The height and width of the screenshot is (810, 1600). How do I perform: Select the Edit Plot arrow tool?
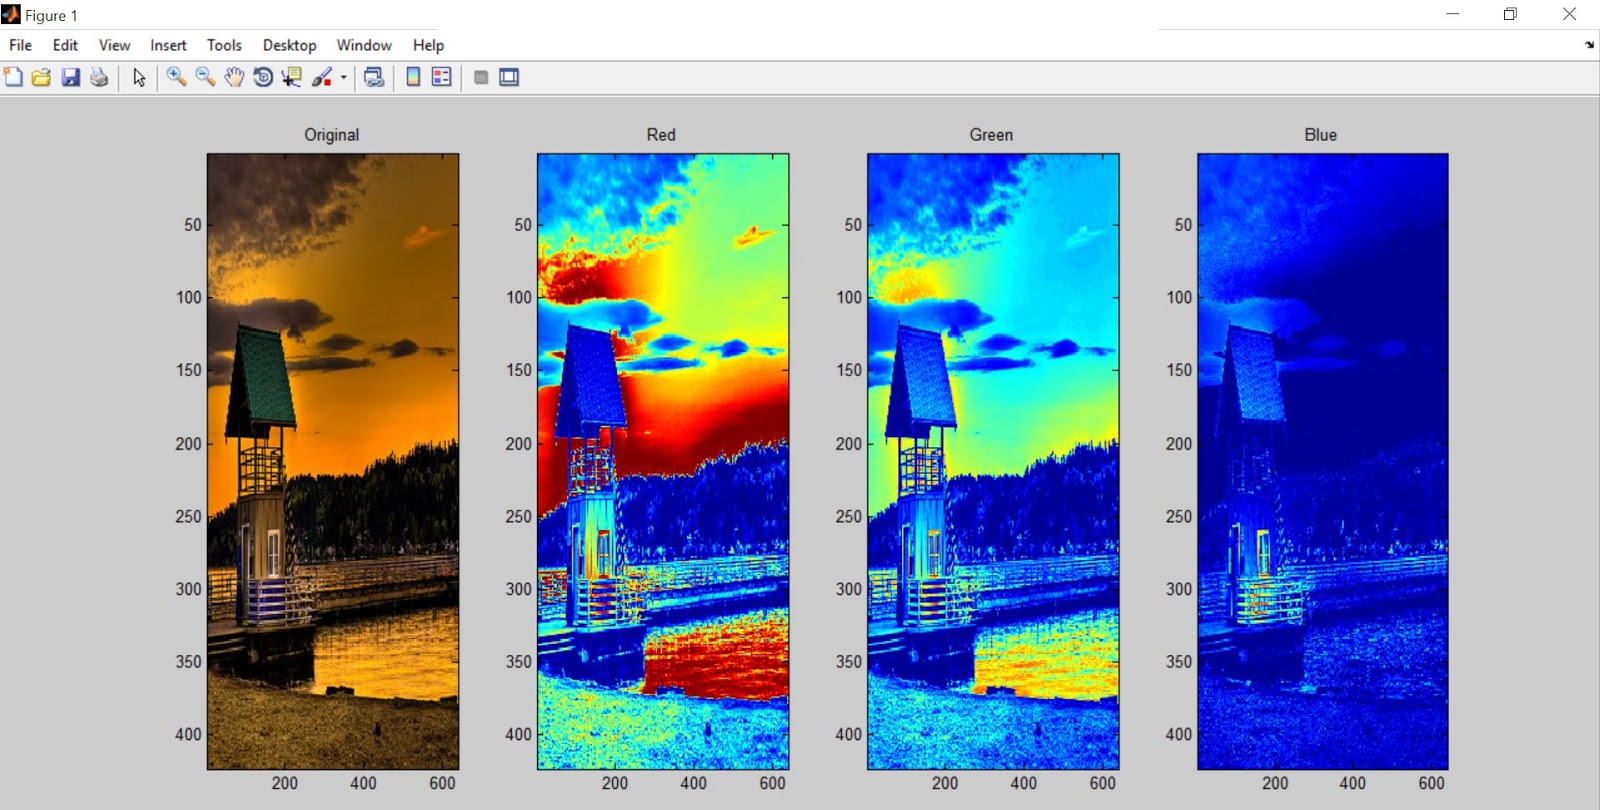coord(139,77)
